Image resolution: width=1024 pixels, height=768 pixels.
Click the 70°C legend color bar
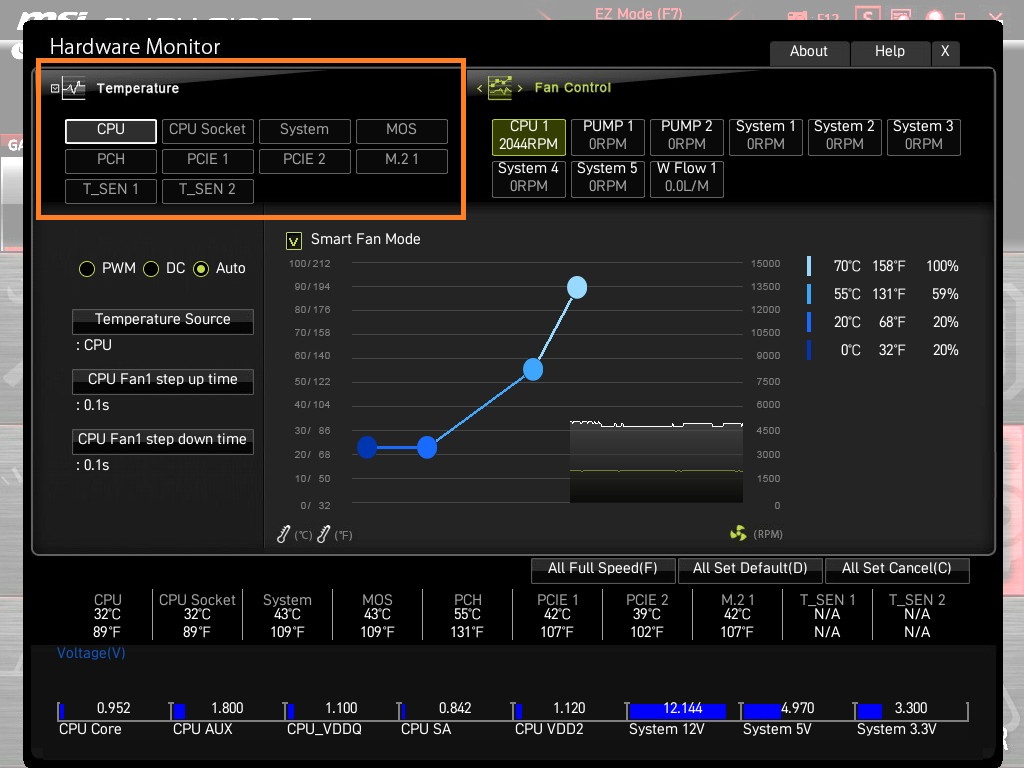click(809, 266)
